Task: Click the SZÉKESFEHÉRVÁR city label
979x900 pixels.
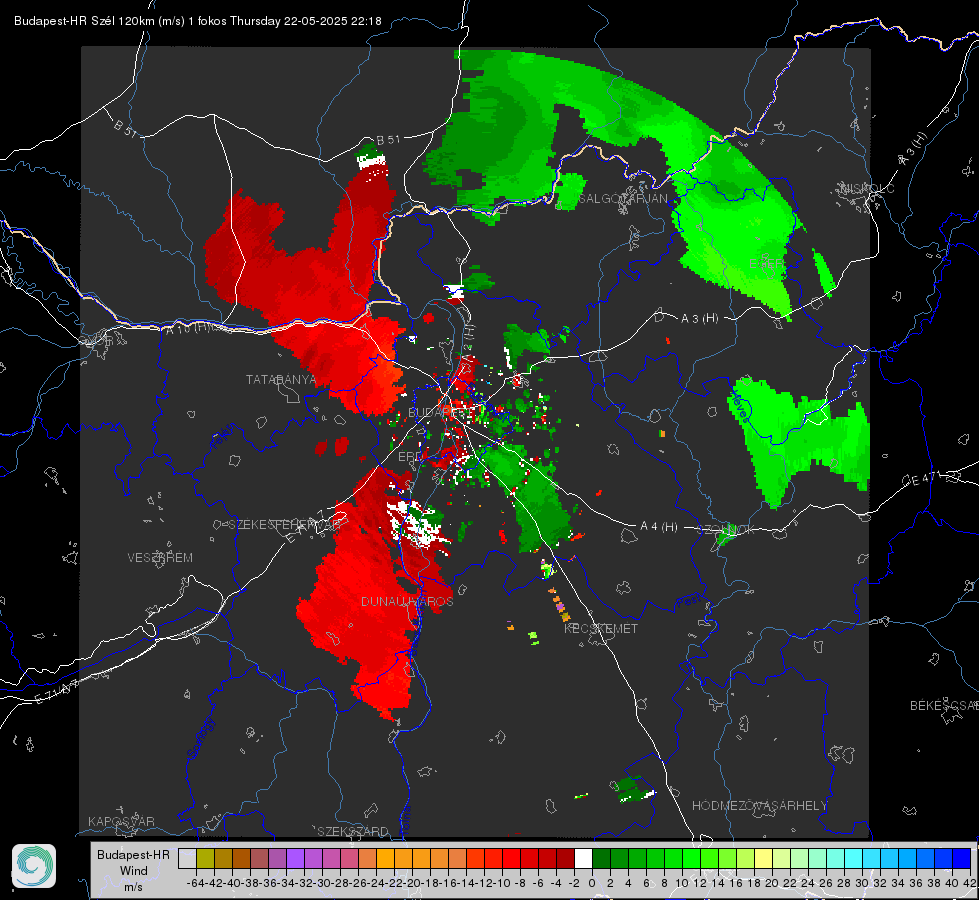Action: [x=285, y=525]
